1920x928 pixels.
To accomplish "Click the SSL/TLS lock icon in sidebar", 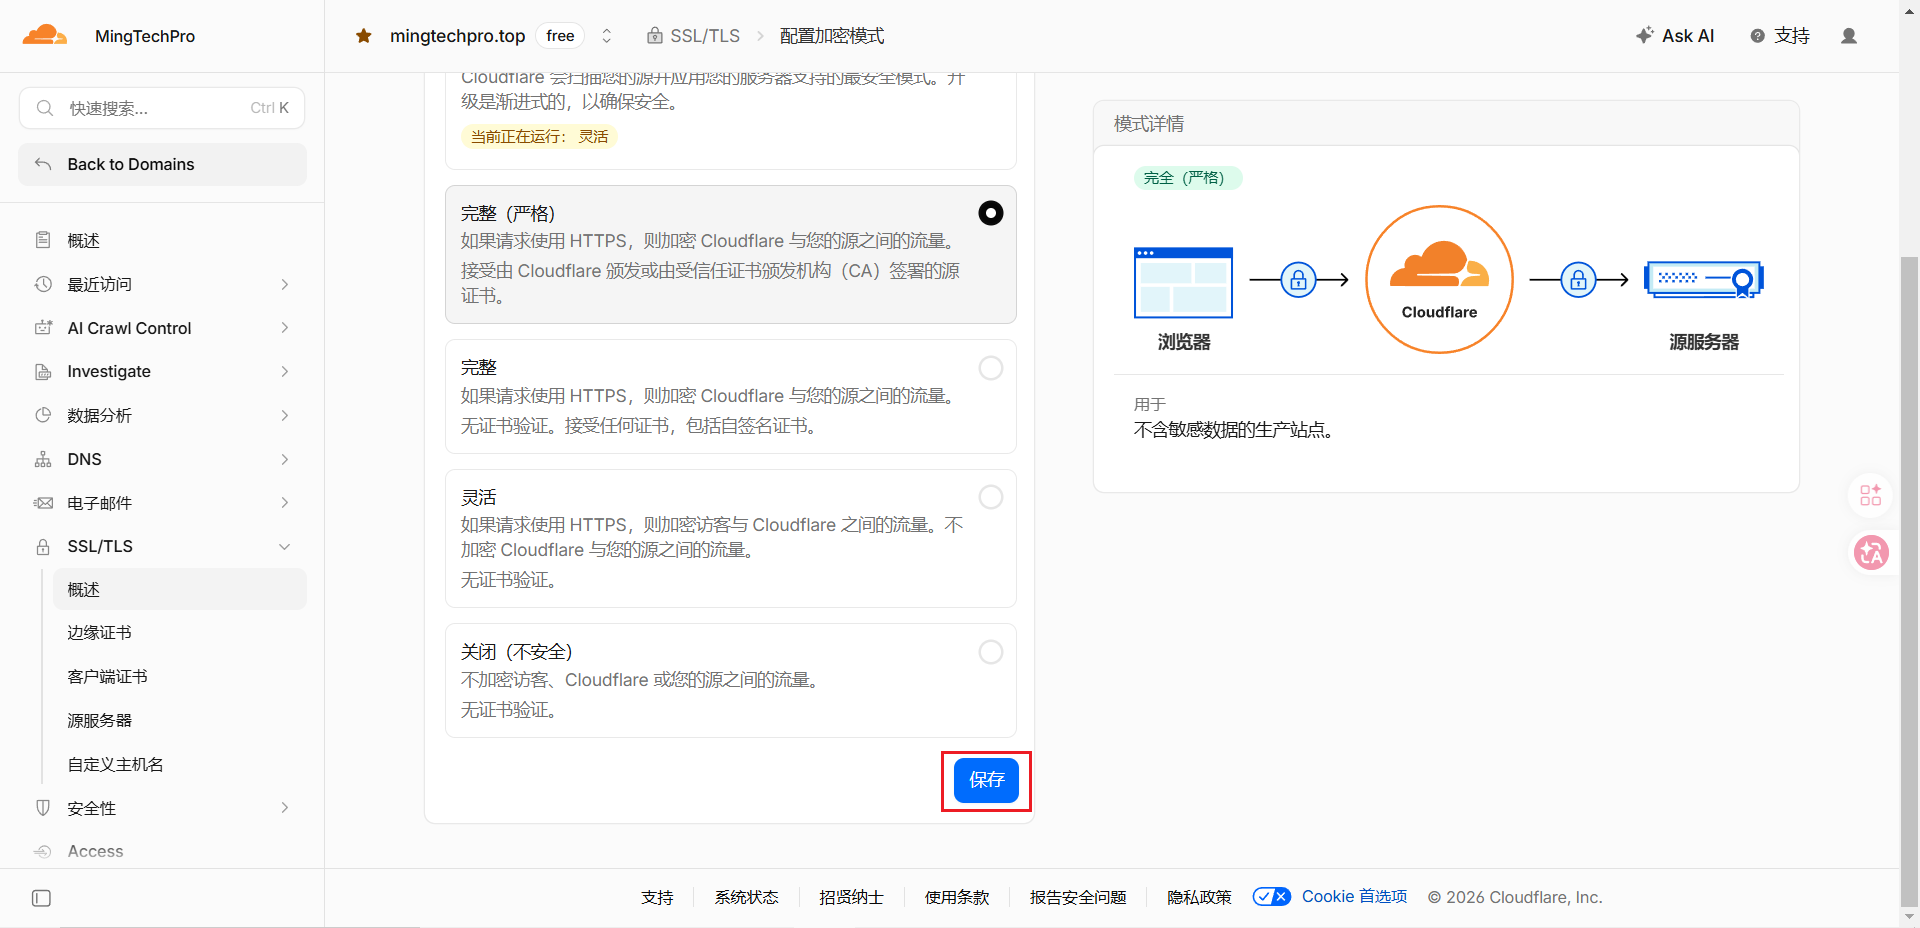I will coord(43,546).
